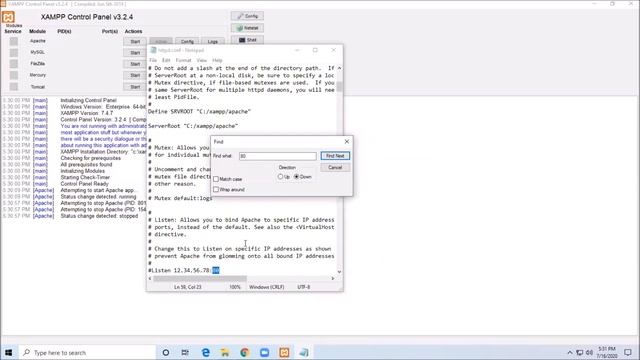Show hidden system tray icons
The height and width of the screenshot is (360, 640).
pyautogui.click(x=570, y=353)
